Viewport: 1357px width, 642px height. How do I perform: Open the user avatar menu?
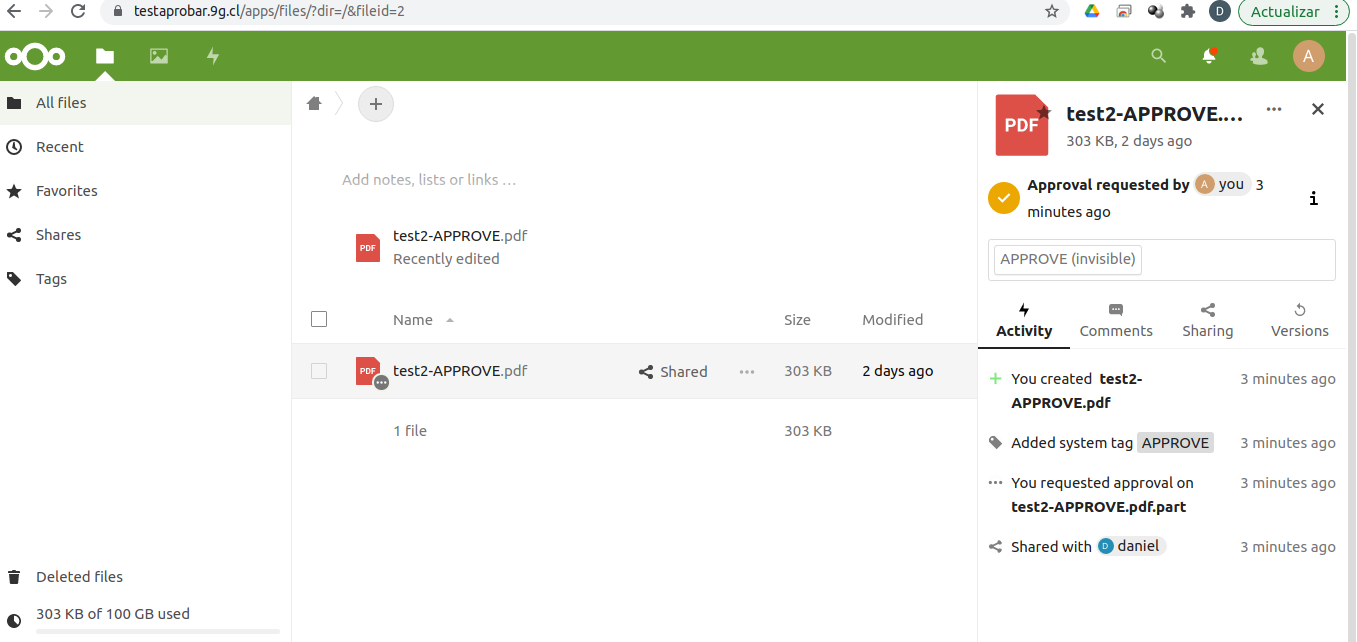[1309, 56]
